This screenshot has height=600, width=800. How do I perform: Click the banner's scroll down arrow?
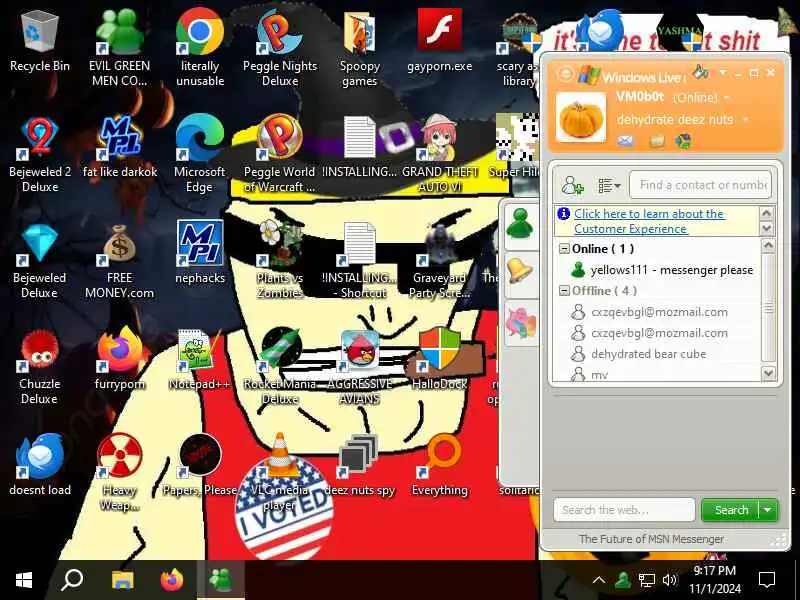point(766,229)
